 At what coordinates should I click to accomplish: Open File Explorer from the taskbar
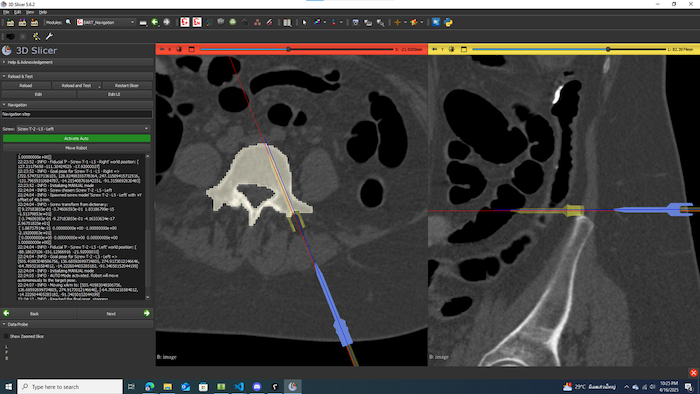(167, 386)
